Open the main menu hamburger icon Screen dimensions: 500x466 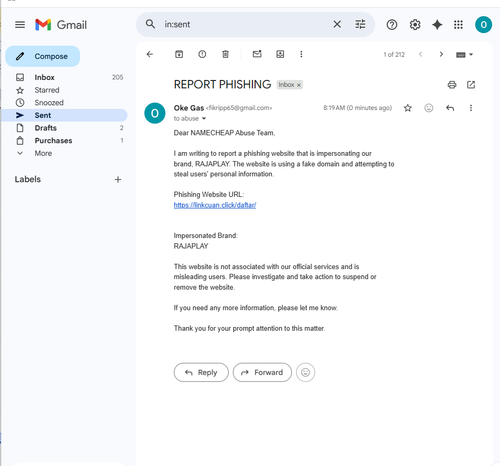point(20,25)
